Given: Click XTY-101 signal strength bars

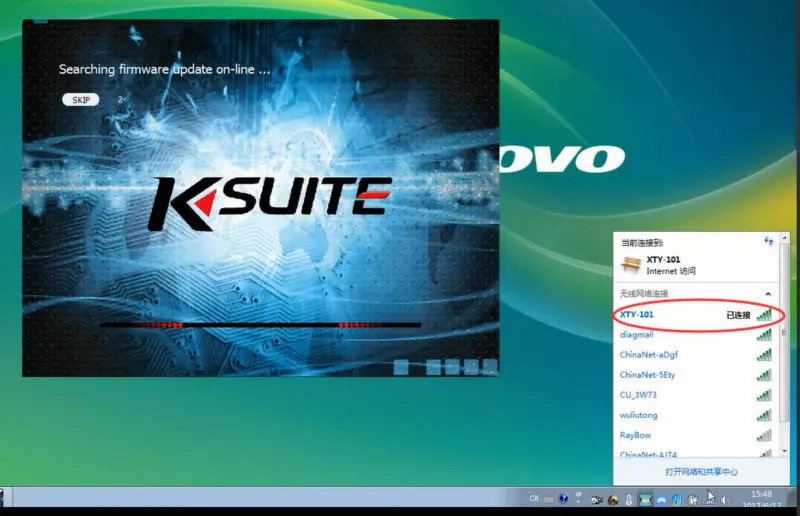Looking at the screenshot, I should coord(764,314).
